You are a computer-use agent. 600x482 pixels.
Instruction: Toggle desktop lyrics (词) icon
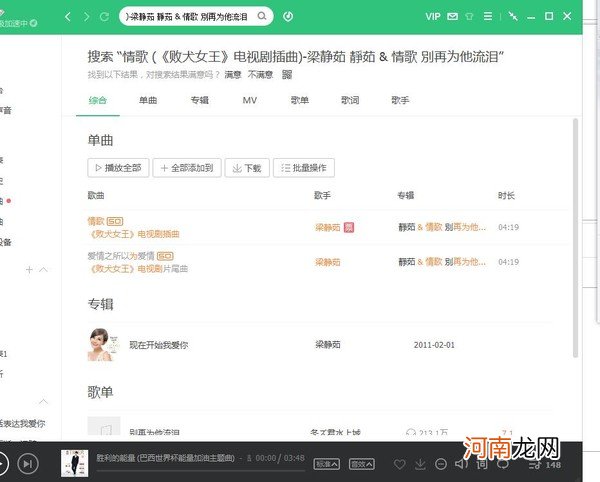(x=482, y=464)
